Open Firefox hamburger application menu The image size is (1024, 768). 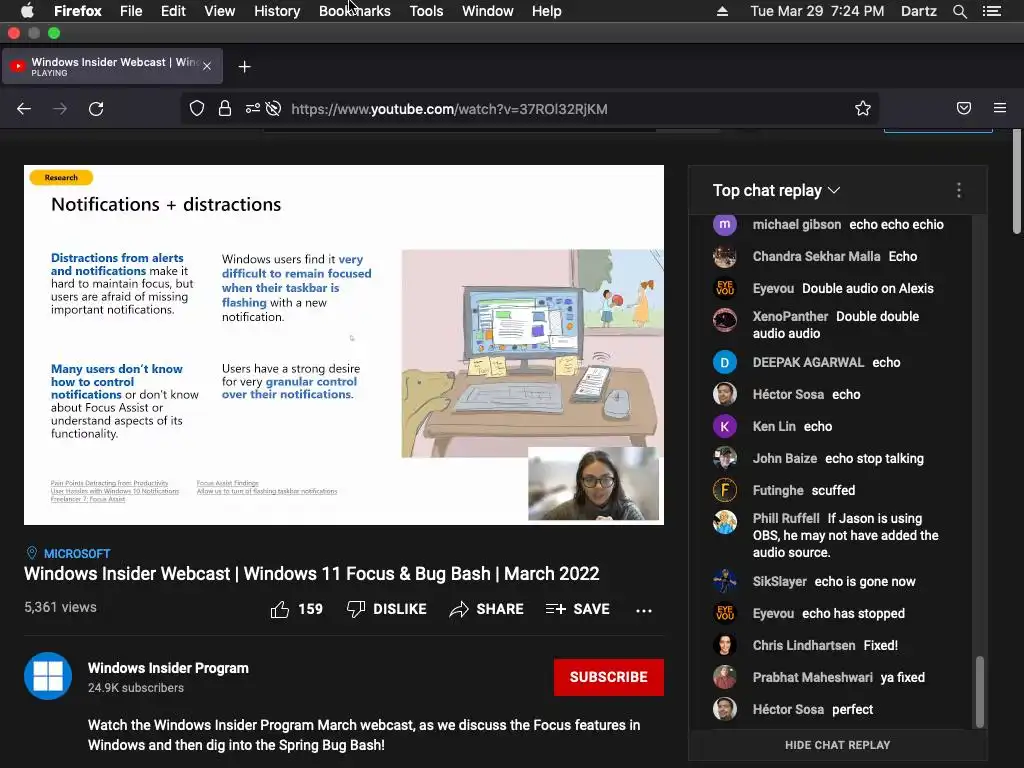(x=1000, y=108)
